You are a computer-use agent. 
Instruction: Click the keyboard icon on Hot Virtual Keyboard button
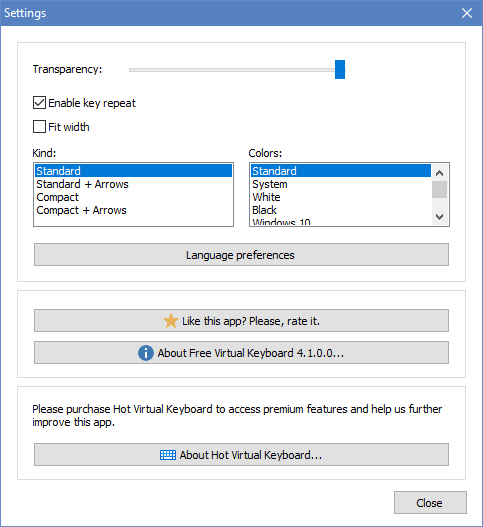[168, 455]
